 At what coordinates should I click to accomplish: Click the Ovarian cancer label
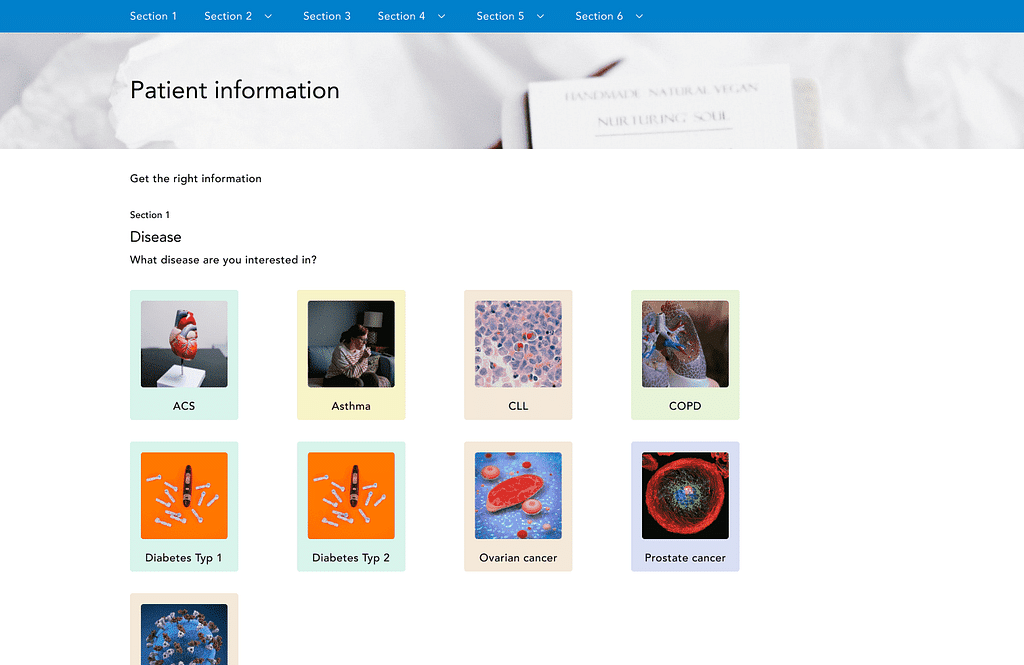click(518, 558)
